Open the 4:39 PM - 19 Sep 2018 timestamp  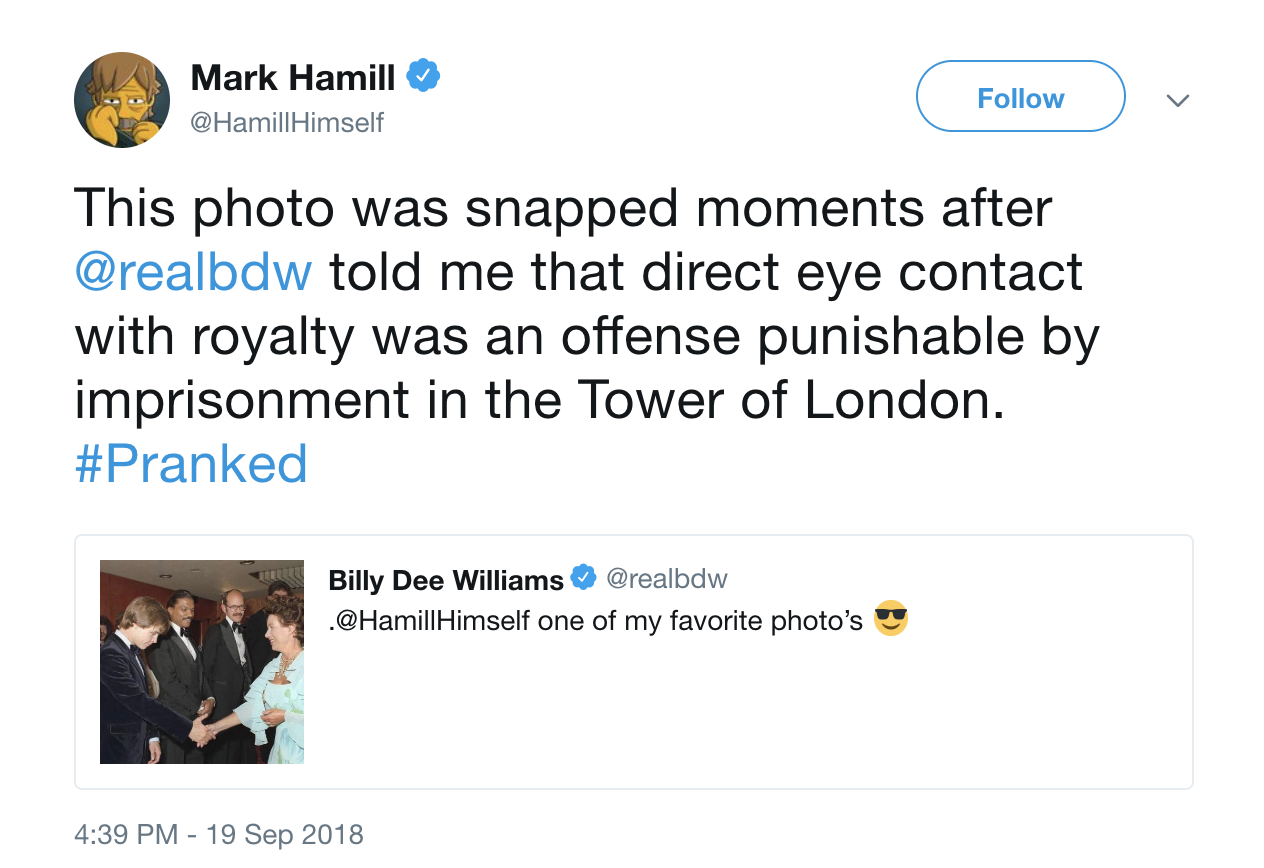click(x=219, y=834)
